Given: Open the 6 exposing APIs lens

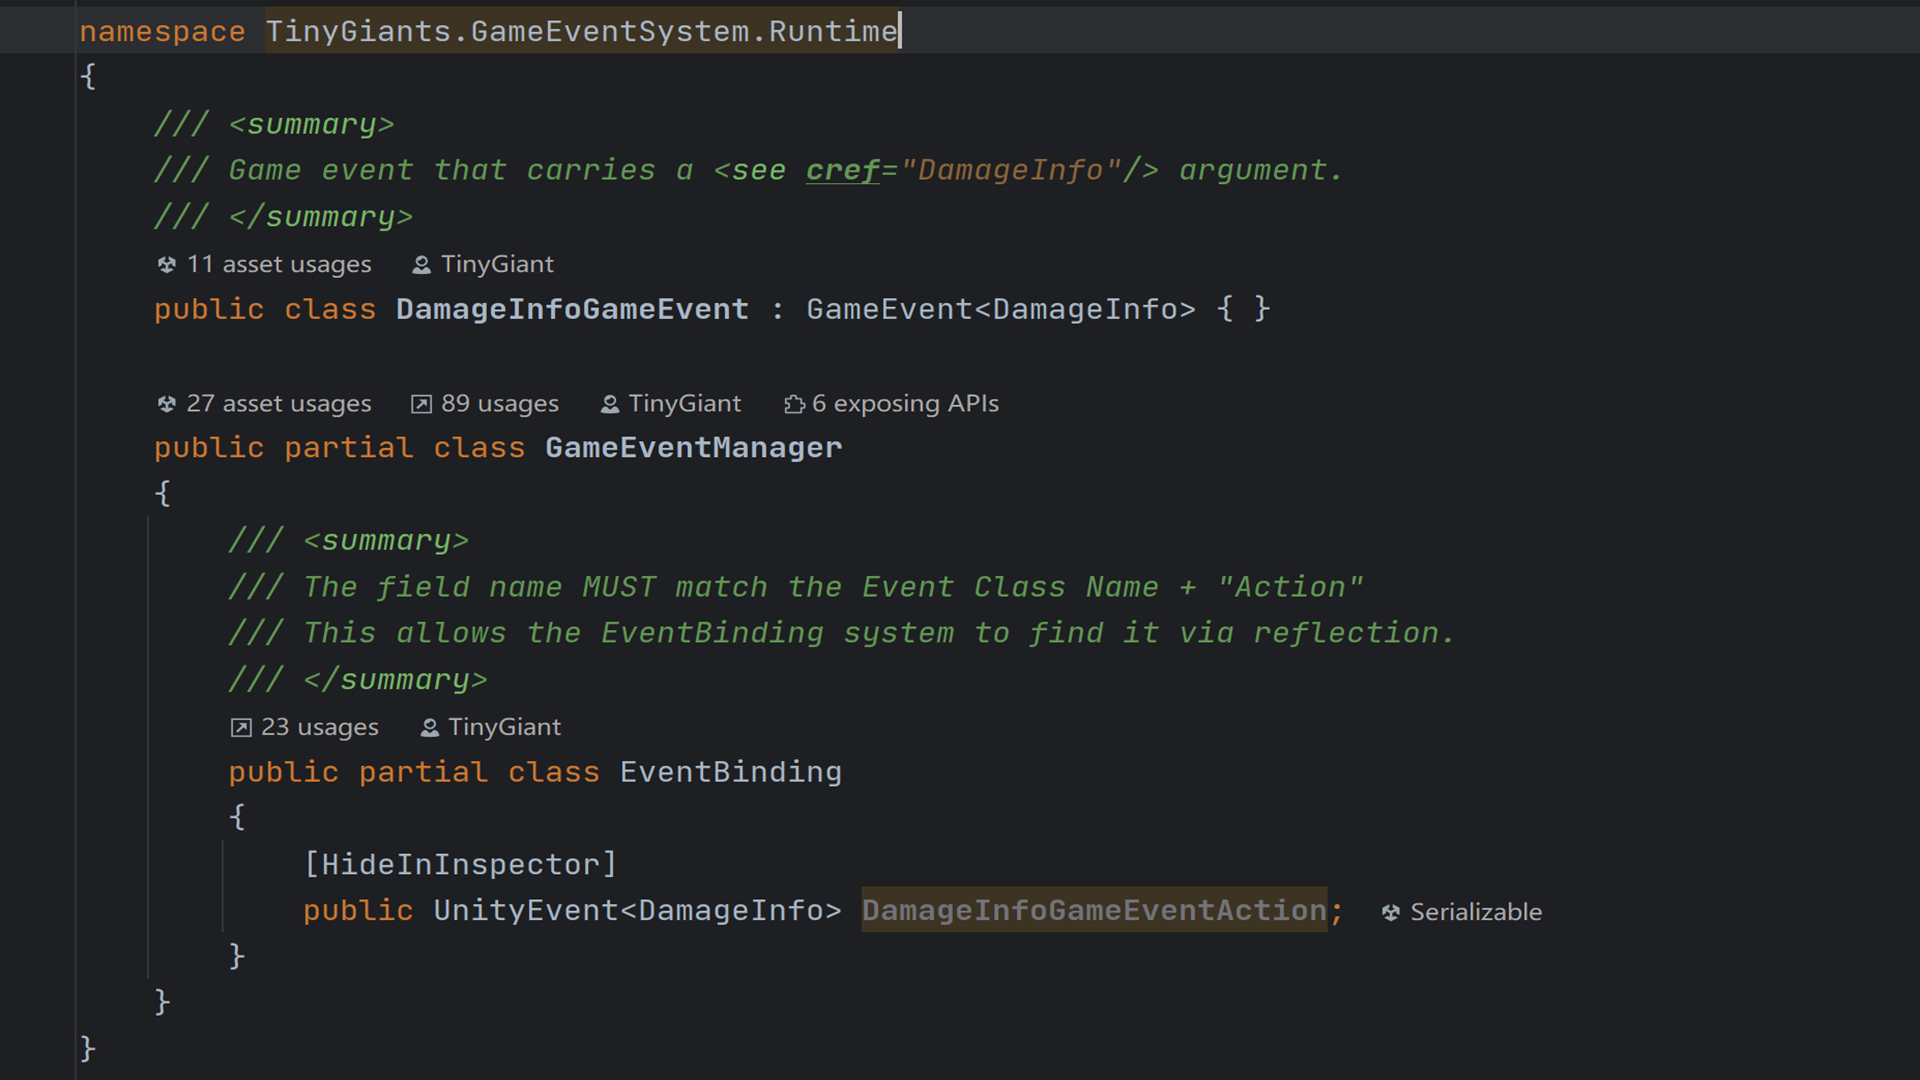Looking at the screenshot, I should 905,404.
